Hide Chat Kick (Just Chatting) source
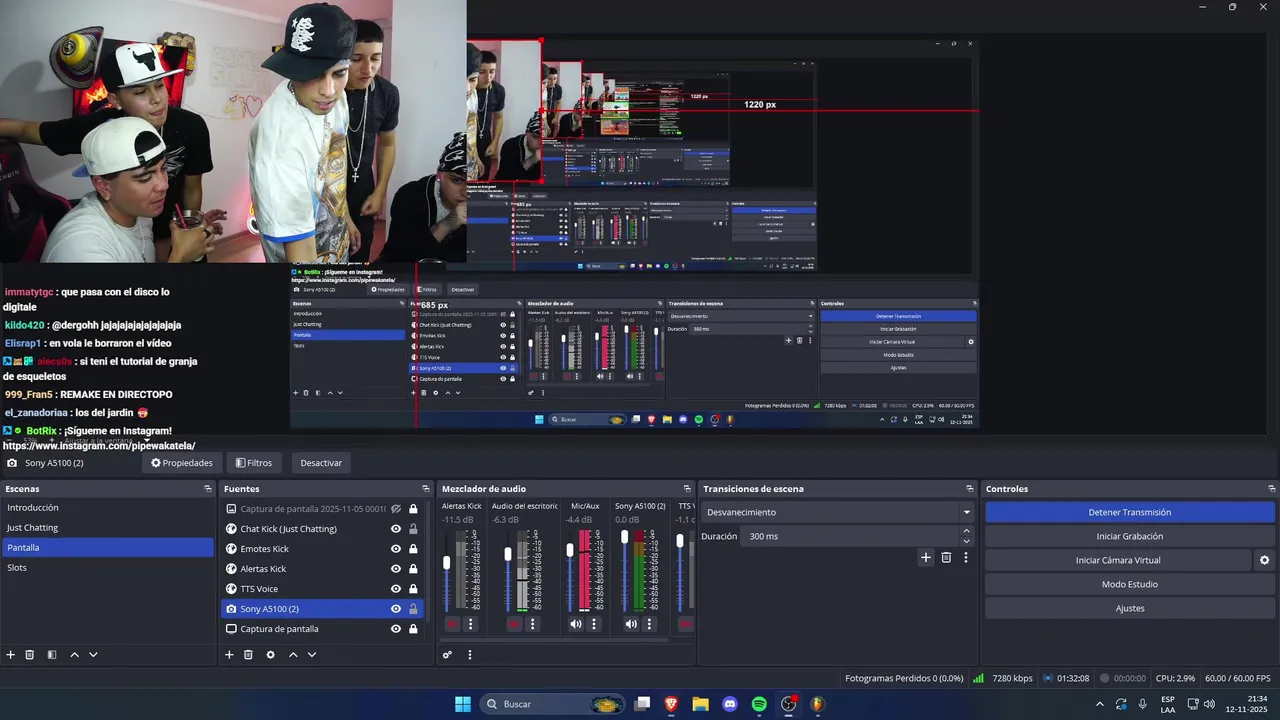Image resolution: width=1280 pixels, height=720 pixels. [x=396, y=529]
